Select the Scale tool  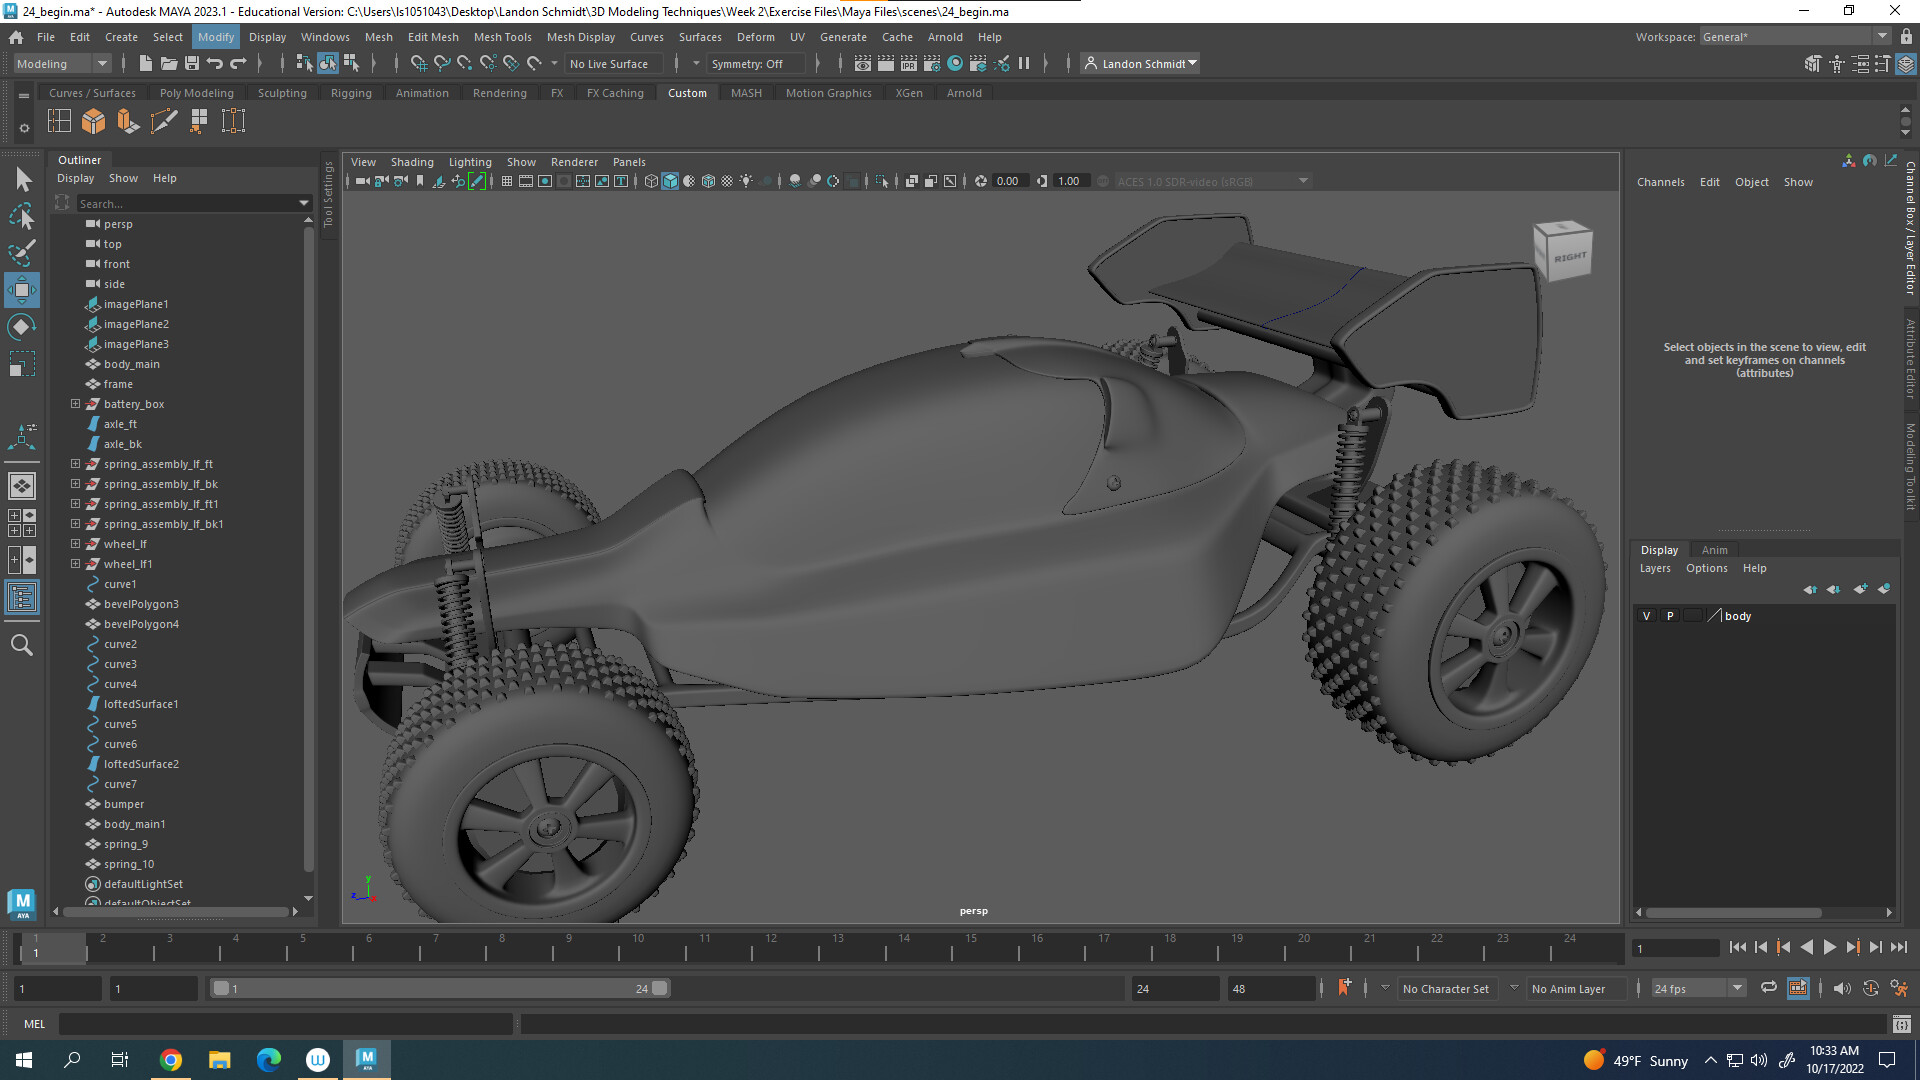click(21, 363)
